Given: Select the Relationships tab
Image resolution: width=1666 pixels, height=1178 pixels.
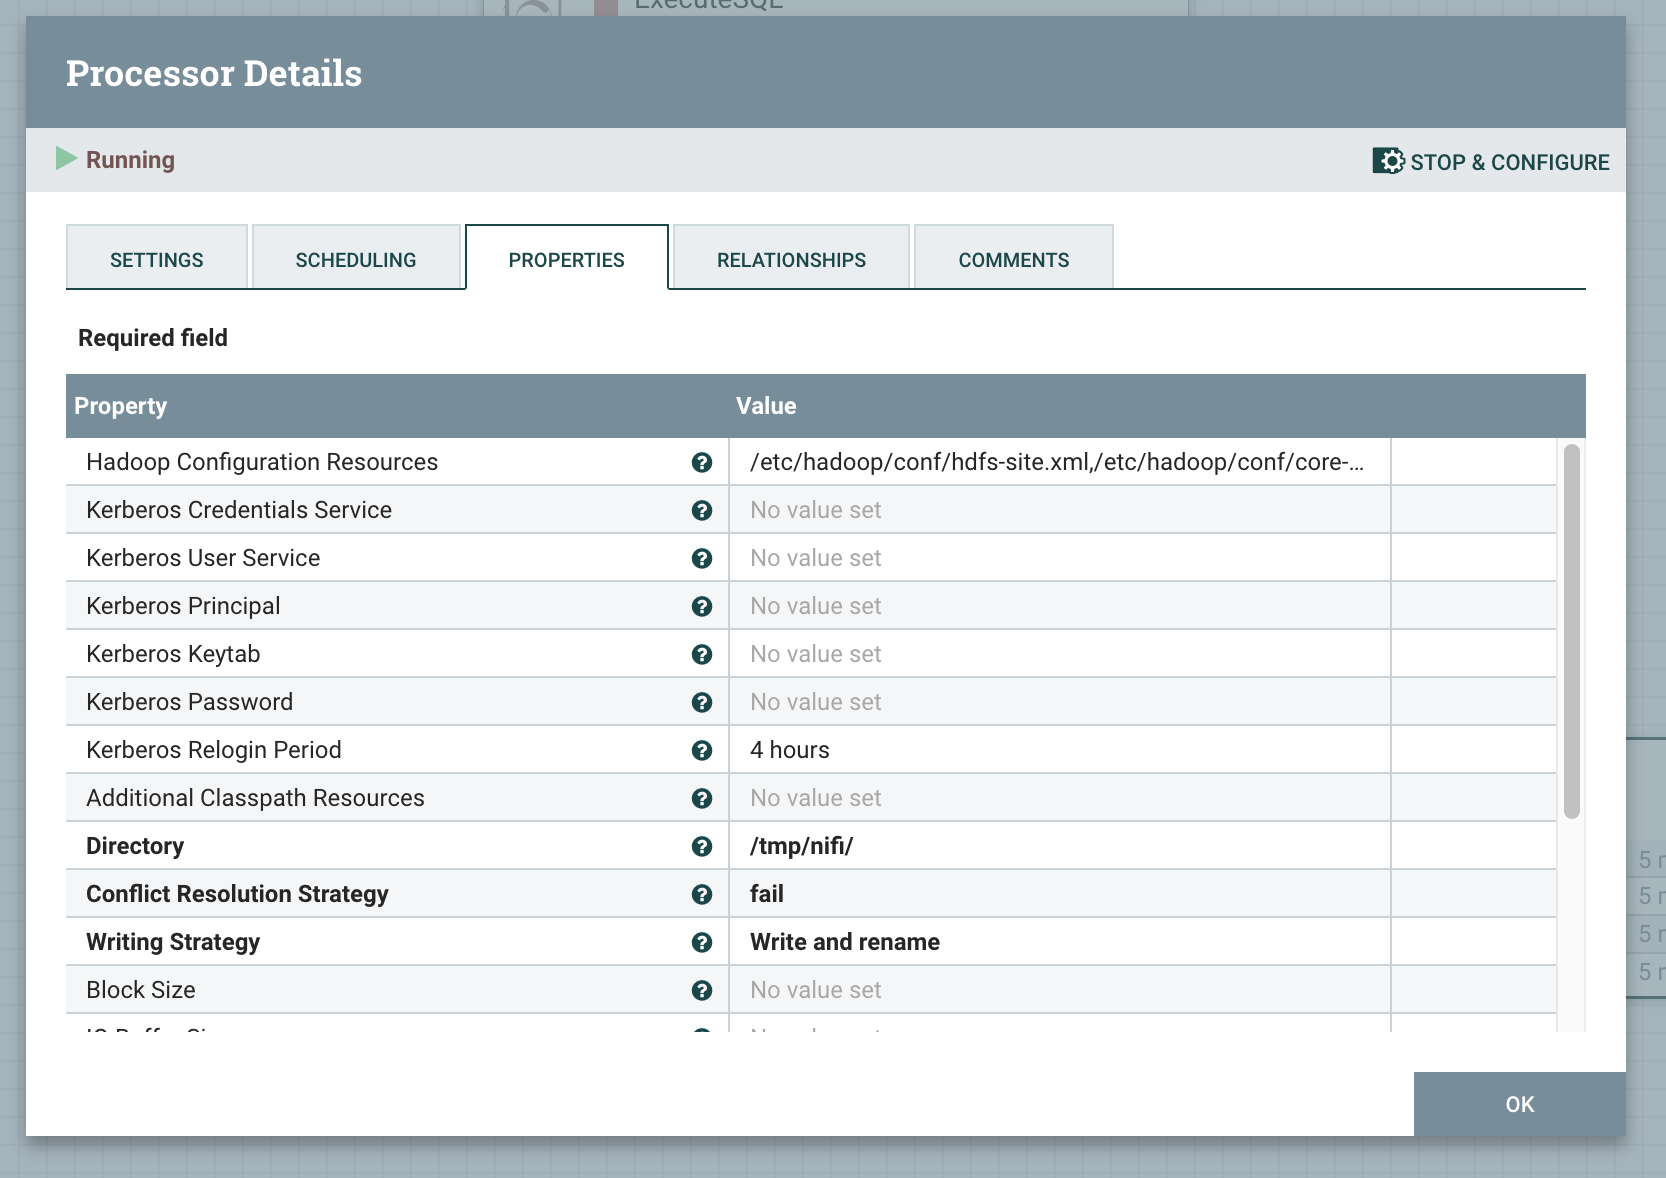Looking at the screenshot, I should [x=791, y=259].
